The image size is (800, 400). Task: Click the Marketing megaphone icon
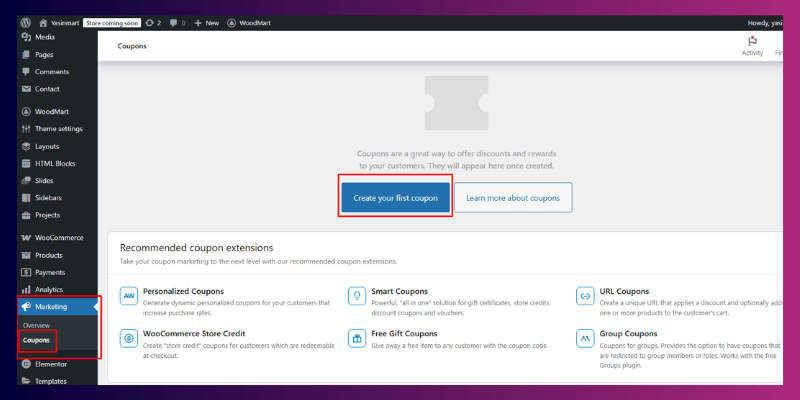27,307
